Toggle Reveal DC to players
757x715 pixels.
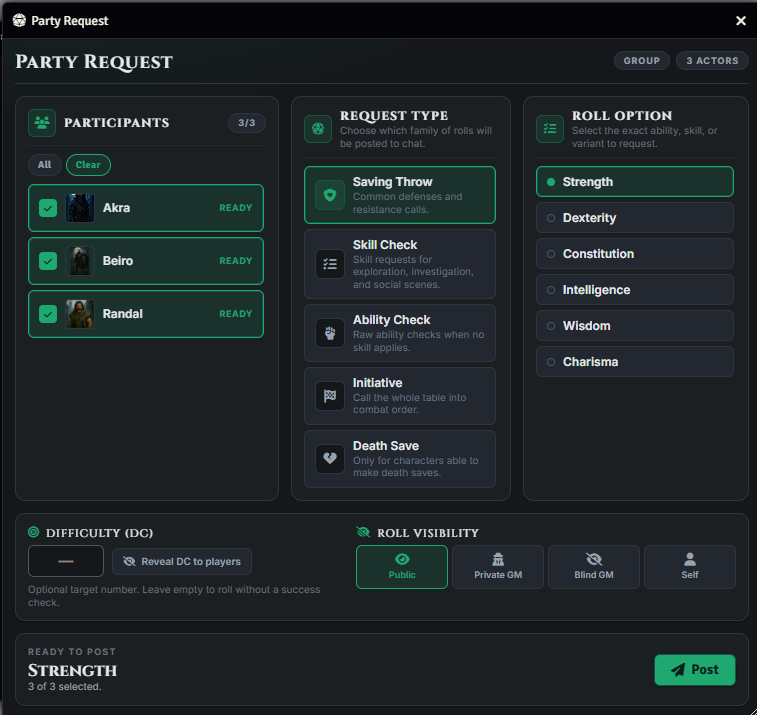[x=182, y=561]
